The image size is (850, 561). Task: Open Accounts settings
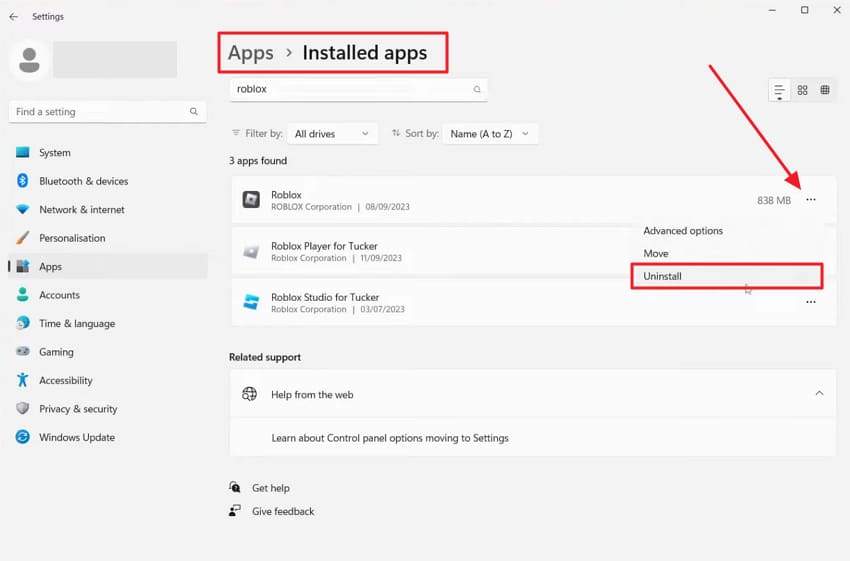[107, 295]
